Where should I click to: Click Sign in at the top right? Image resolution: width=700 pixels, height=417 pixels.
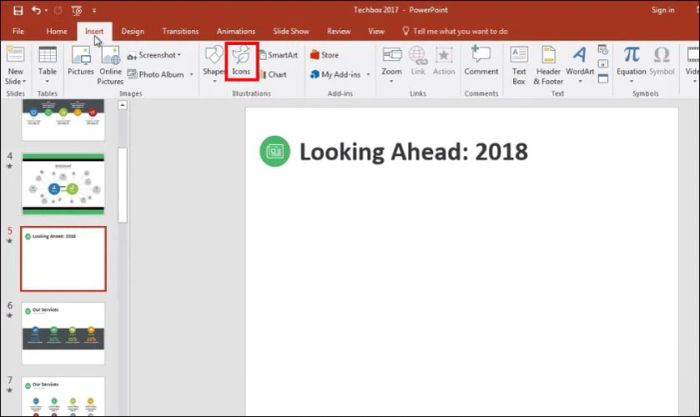[663, 10]
